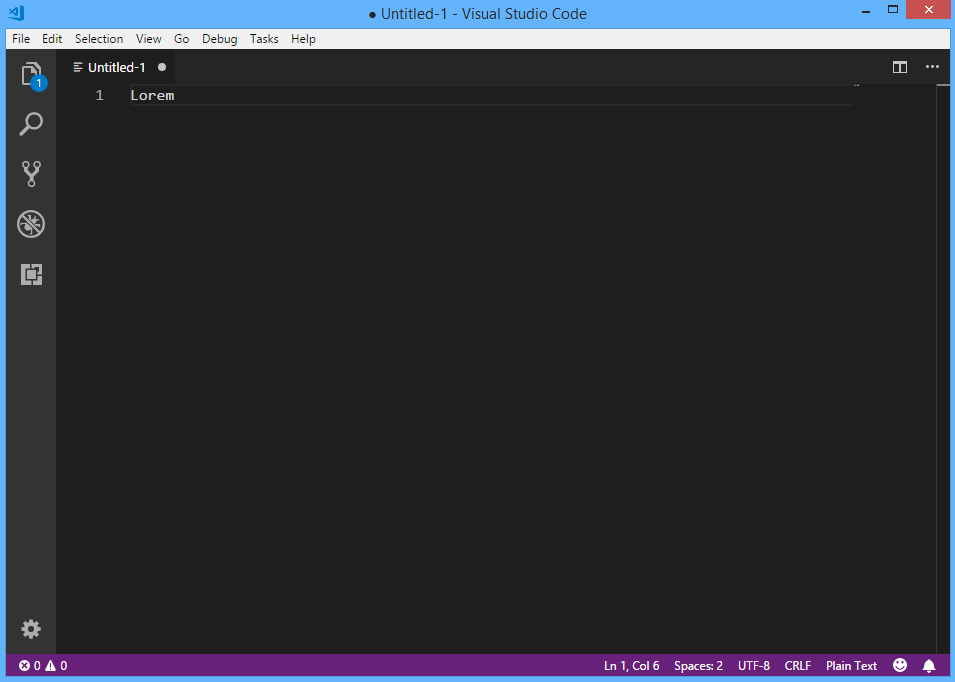Open notifications from the bell icon
The height and width of the screenshot is (682, 955).
tap(929, 665)
